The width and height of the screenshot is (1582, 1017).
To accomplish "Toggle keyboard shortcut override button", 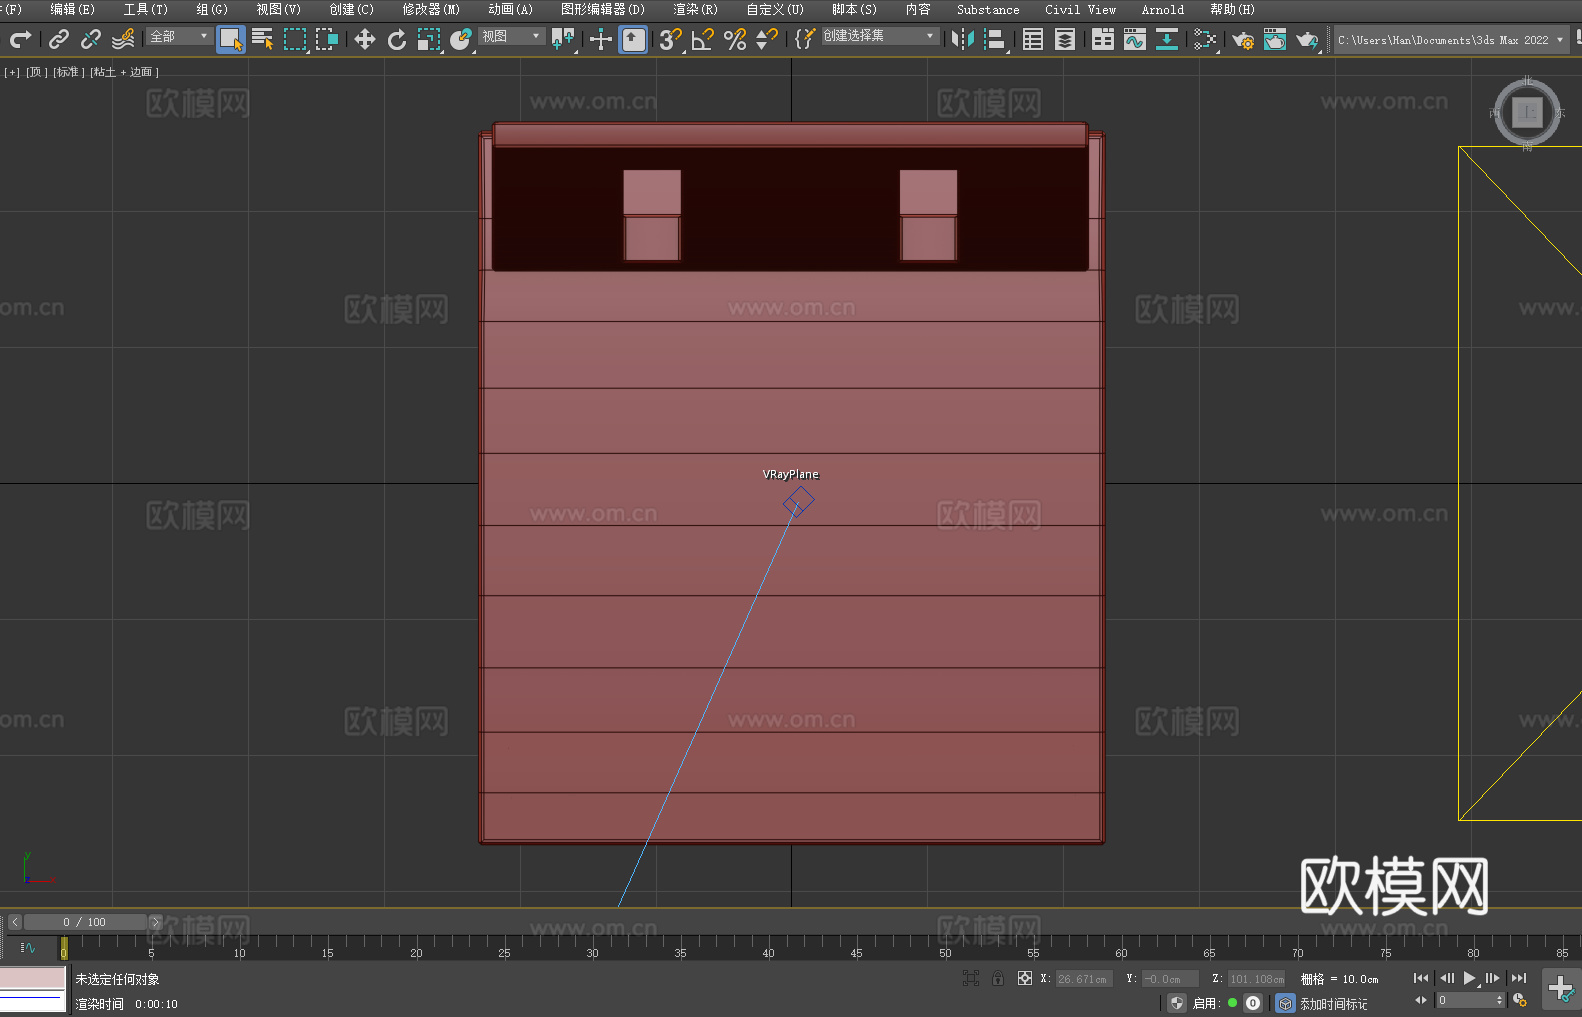I will [633, 39].
